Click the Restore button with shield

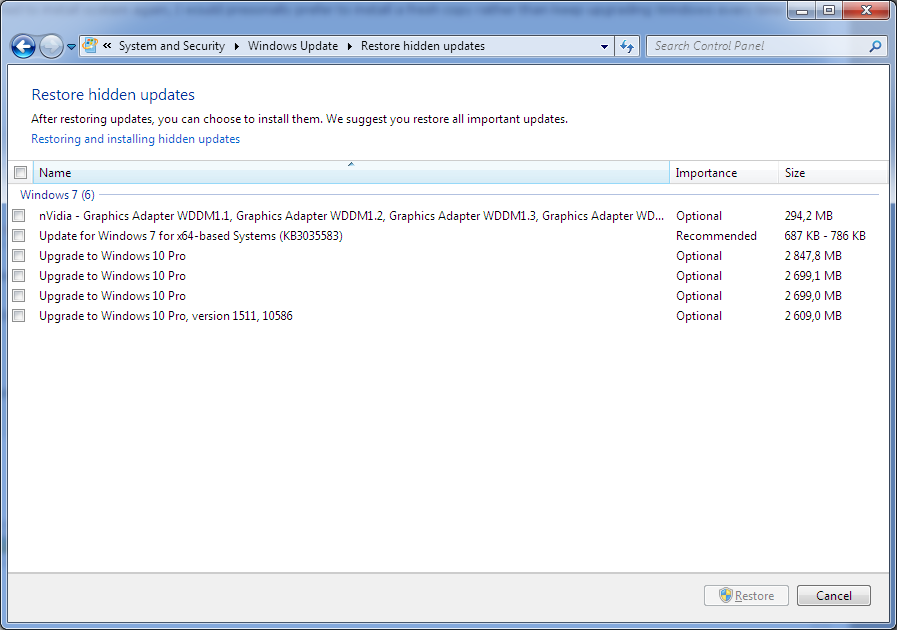(x=746, y=596)
